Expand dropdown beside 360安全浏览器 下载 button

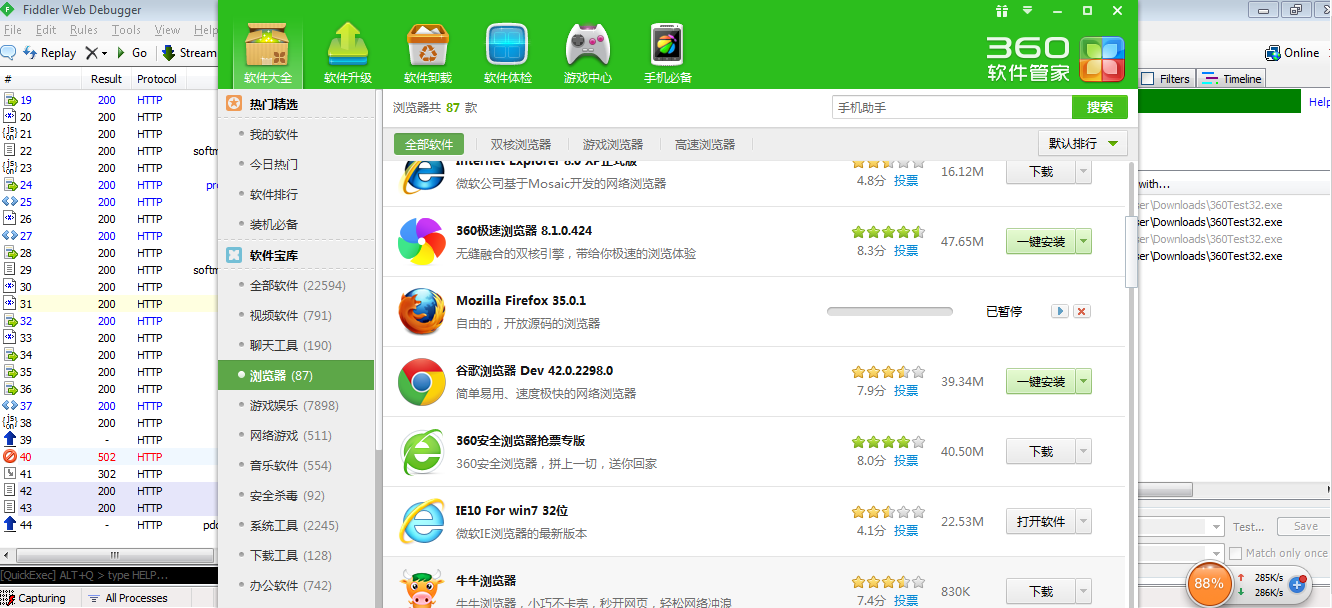(1083, 451)
